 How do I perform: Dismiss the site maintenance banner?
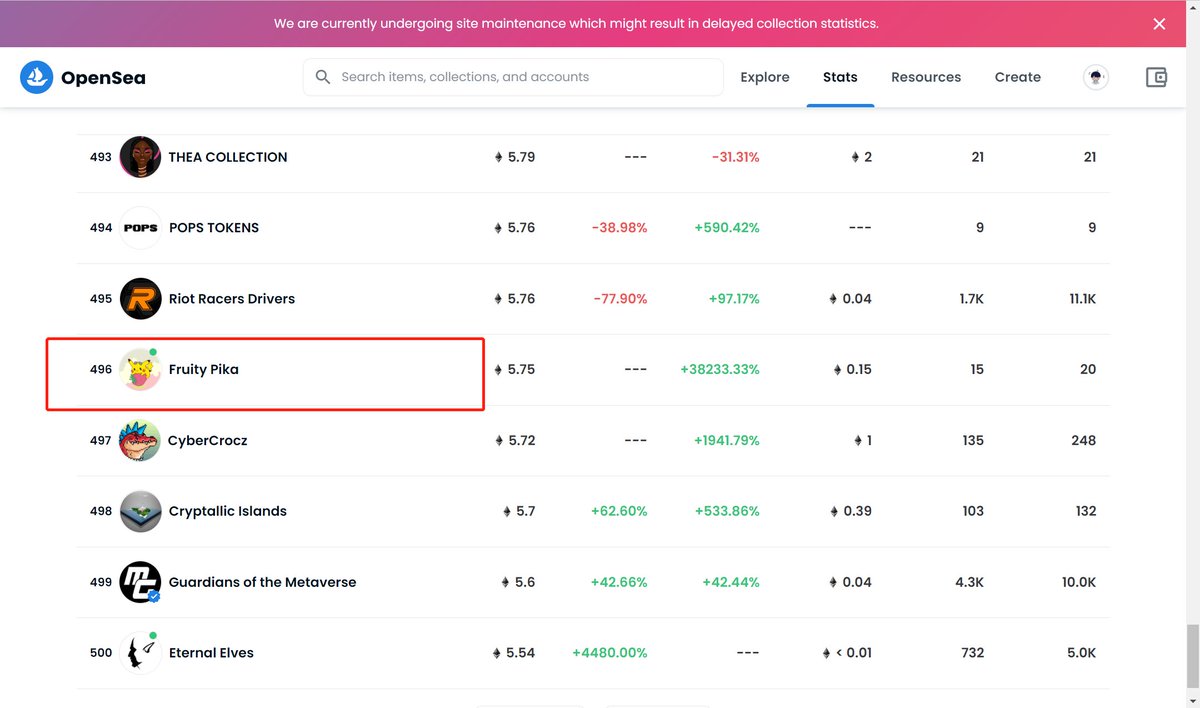click(x=1159, y=23)
